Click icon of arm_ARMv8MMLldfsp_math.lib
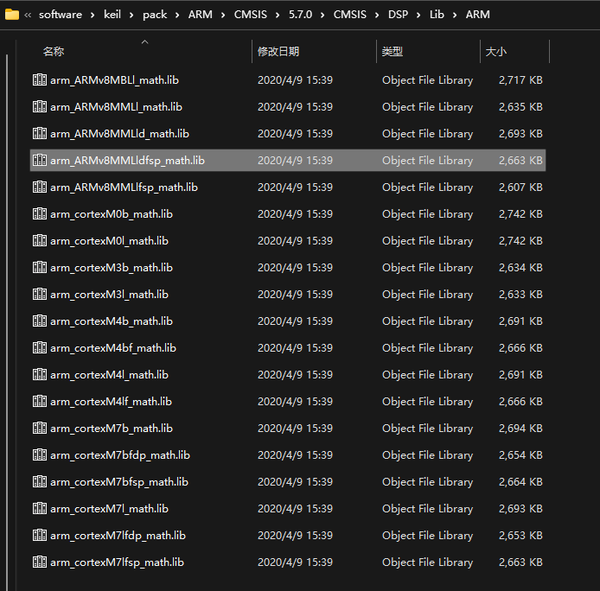600x591 pixels. 39,160
